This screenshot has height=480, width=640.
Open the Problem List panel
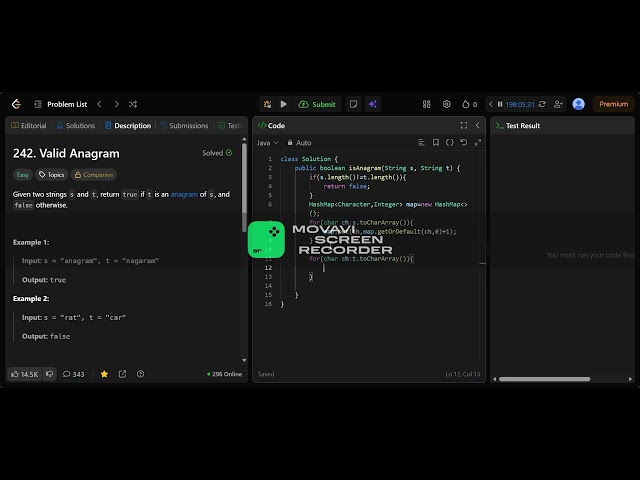pyautogui.click(x=61, y=104)
